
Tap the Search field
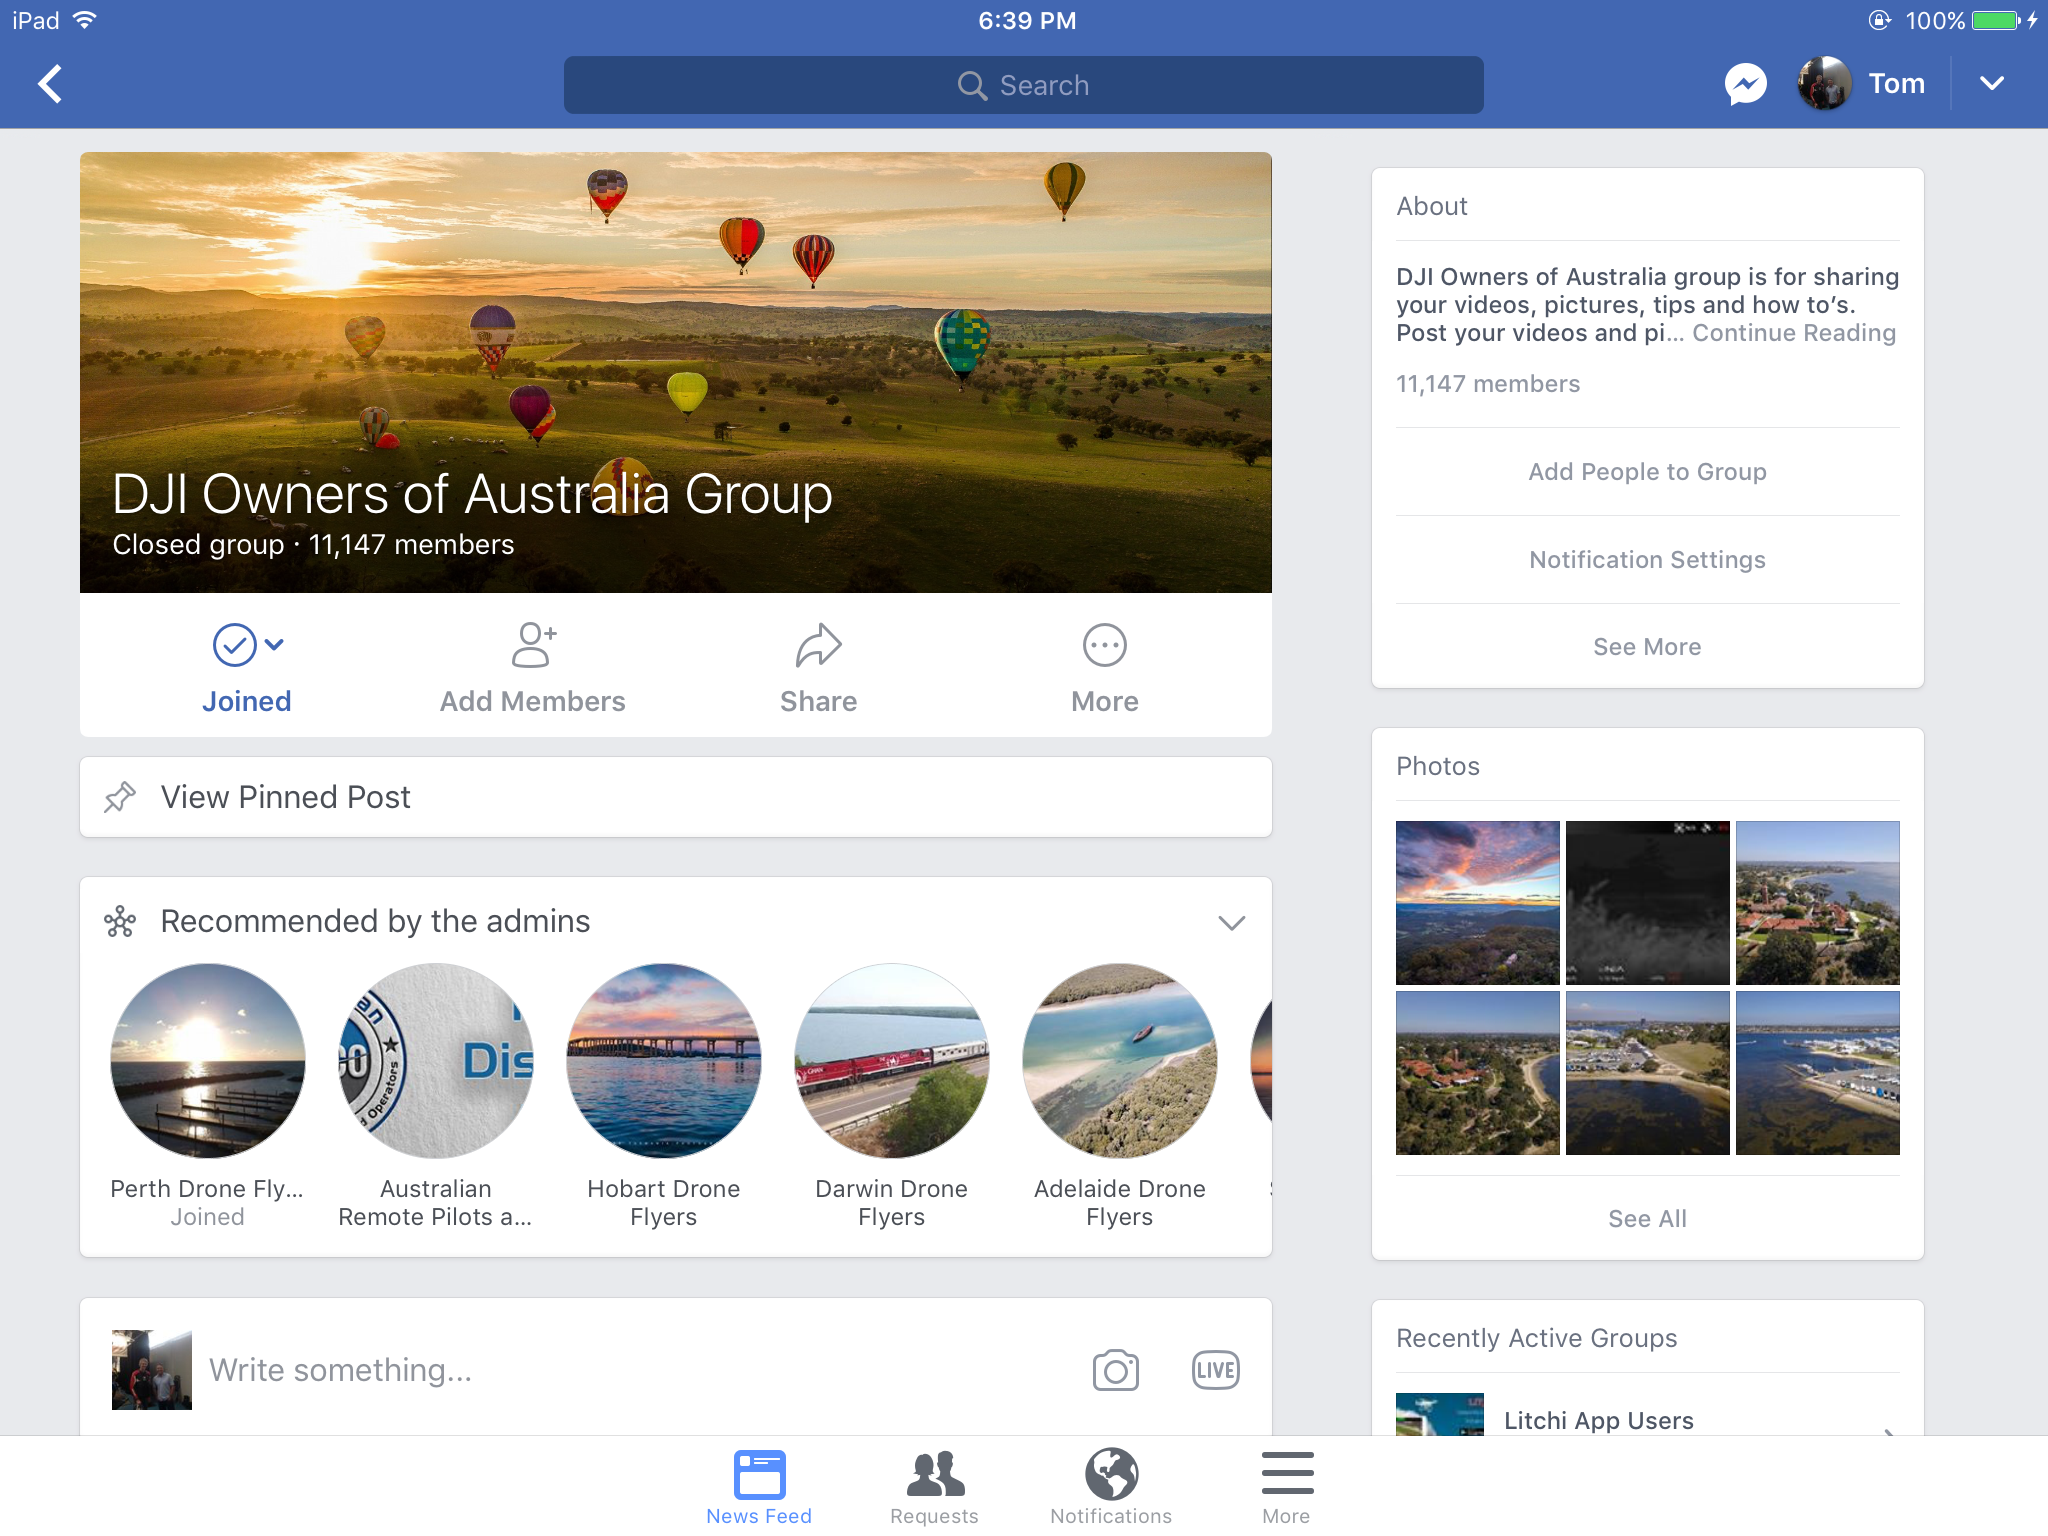pos(1023,85)
